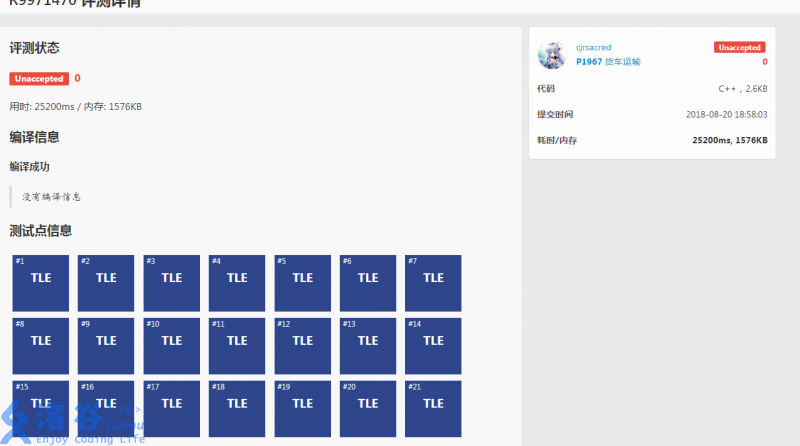Image resolution: width=800 pixels, height=446 pixels.
Task: Click the Unaccepted badge in submission card
Action: [739, 47]
